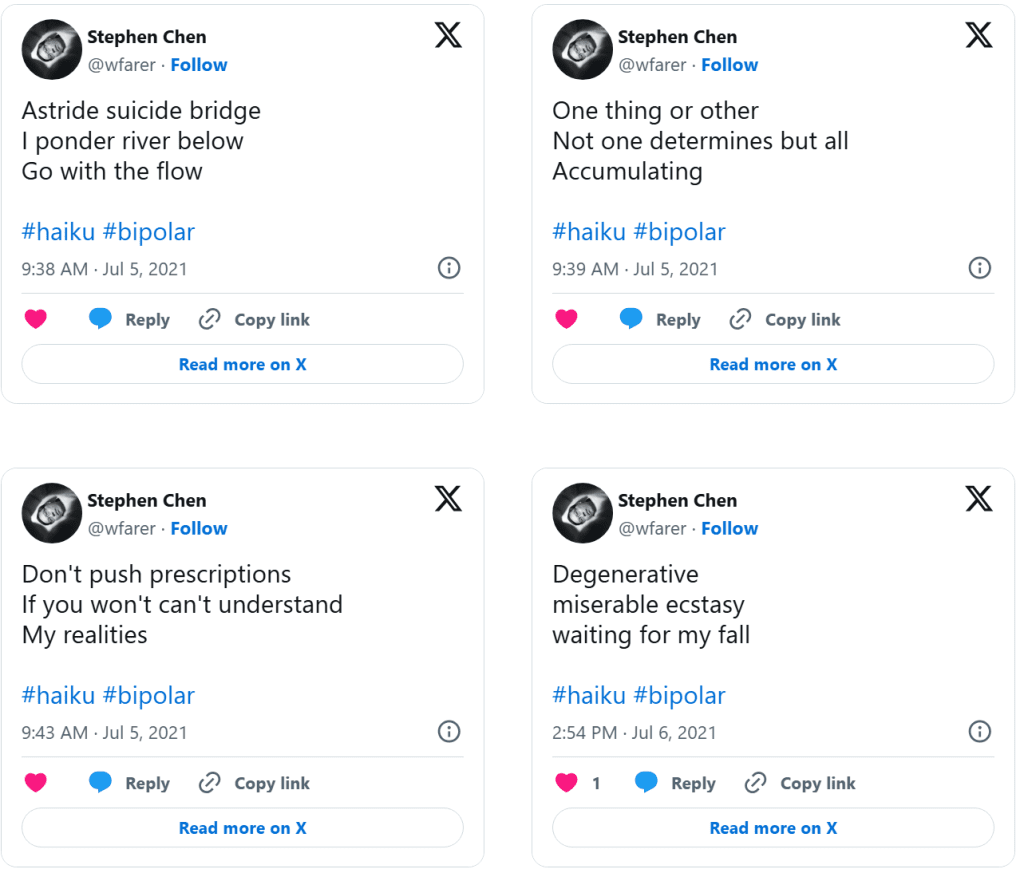Screen dimensions: 1024x873
Task: Open the #haiku hashtag in the 'Don't push prescriptions' tweet
Action: click(58, 696)
